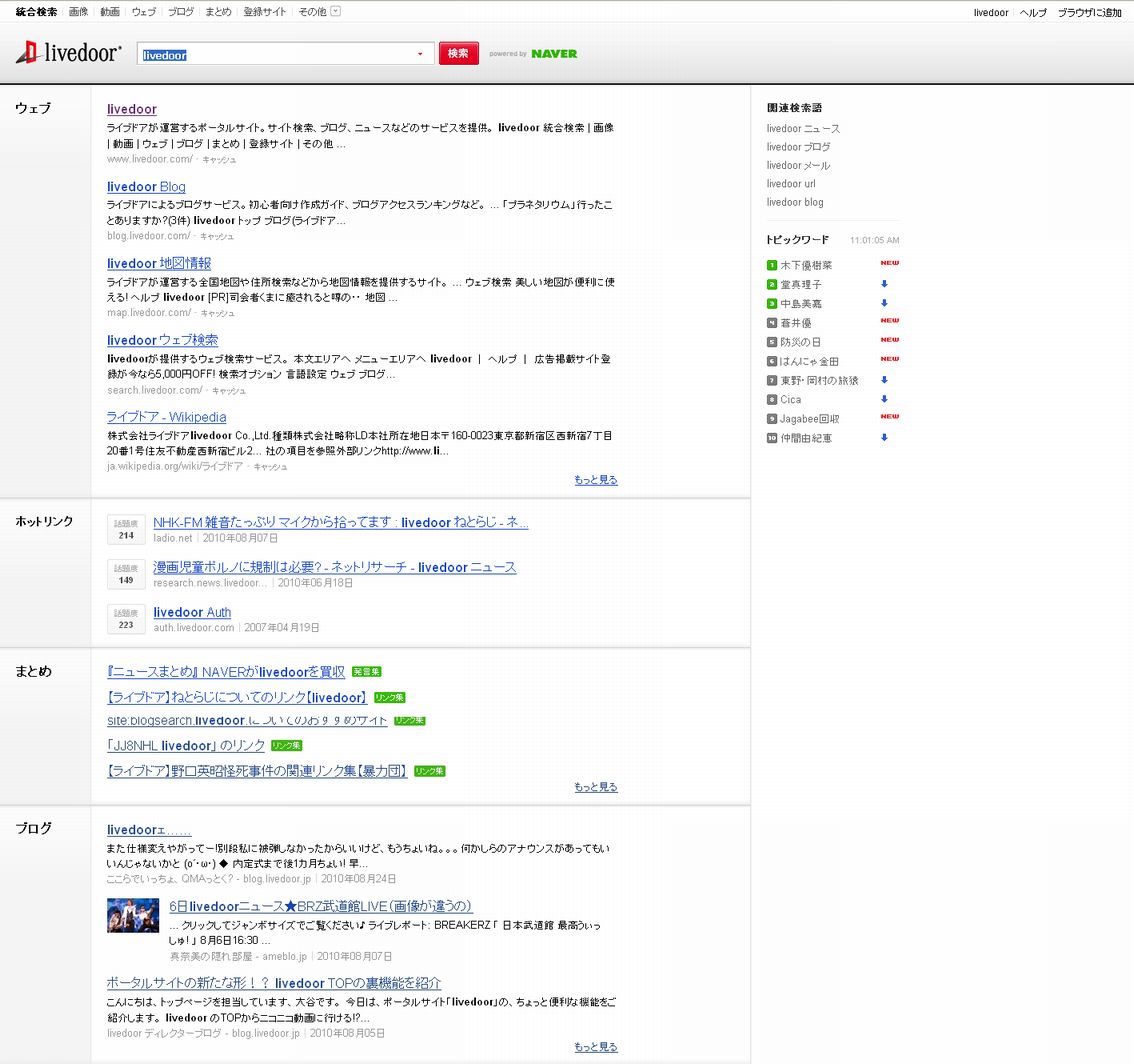Open the top まとめ tab
Viewport: 1134px width, 1064px height.
click(218, 12)
